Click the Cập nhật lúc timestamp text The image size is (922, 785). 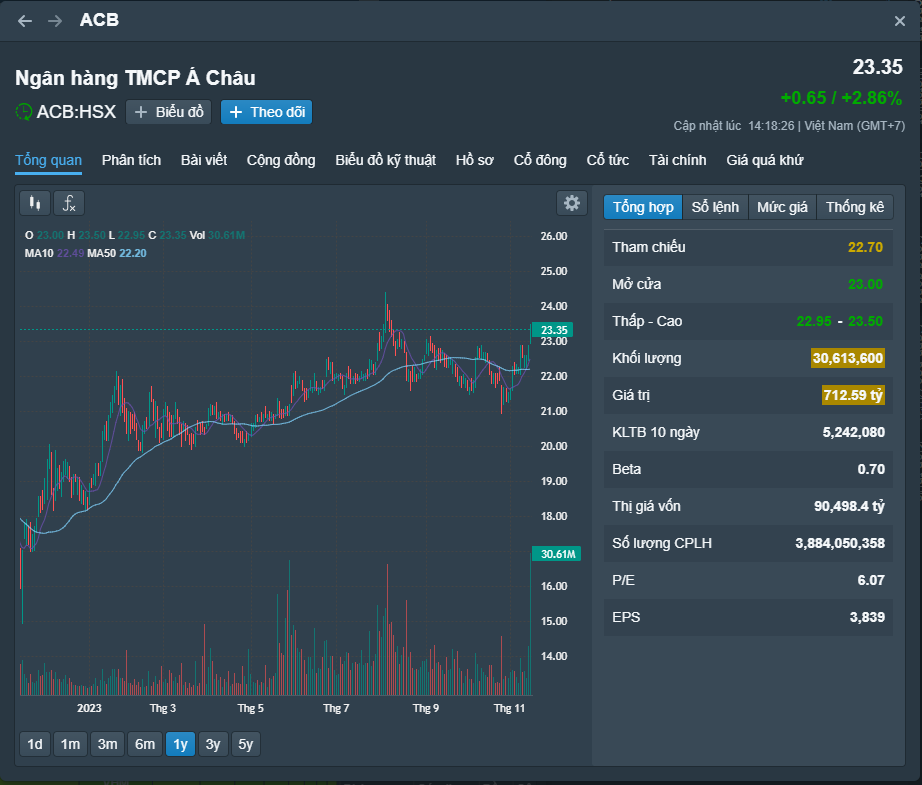(789, 126)
